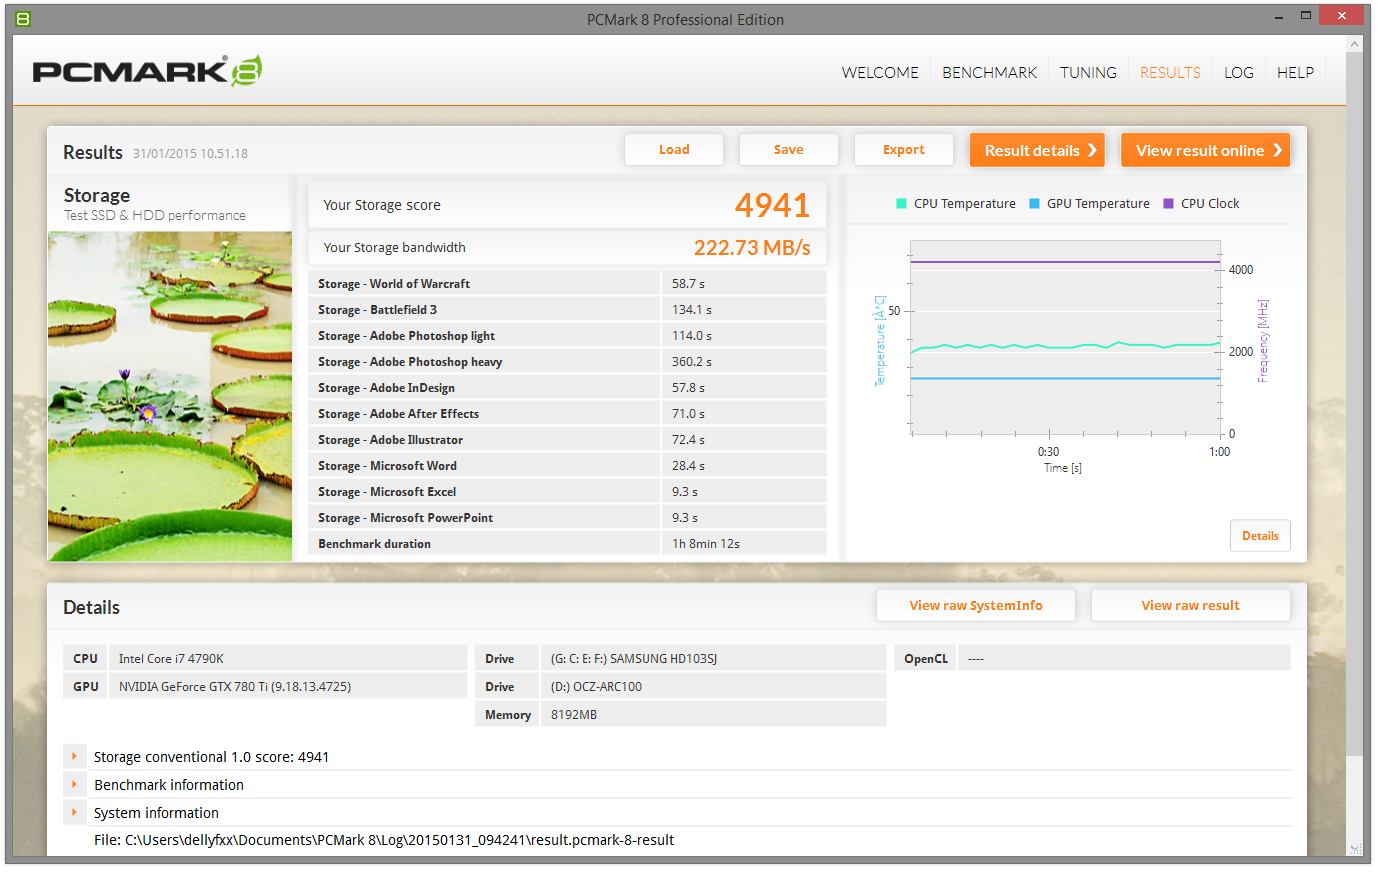The image size is (1377, 873).
Task: Click the storage bandwidth 222.73 MB/s value
Action: click(x=752, y=248)
